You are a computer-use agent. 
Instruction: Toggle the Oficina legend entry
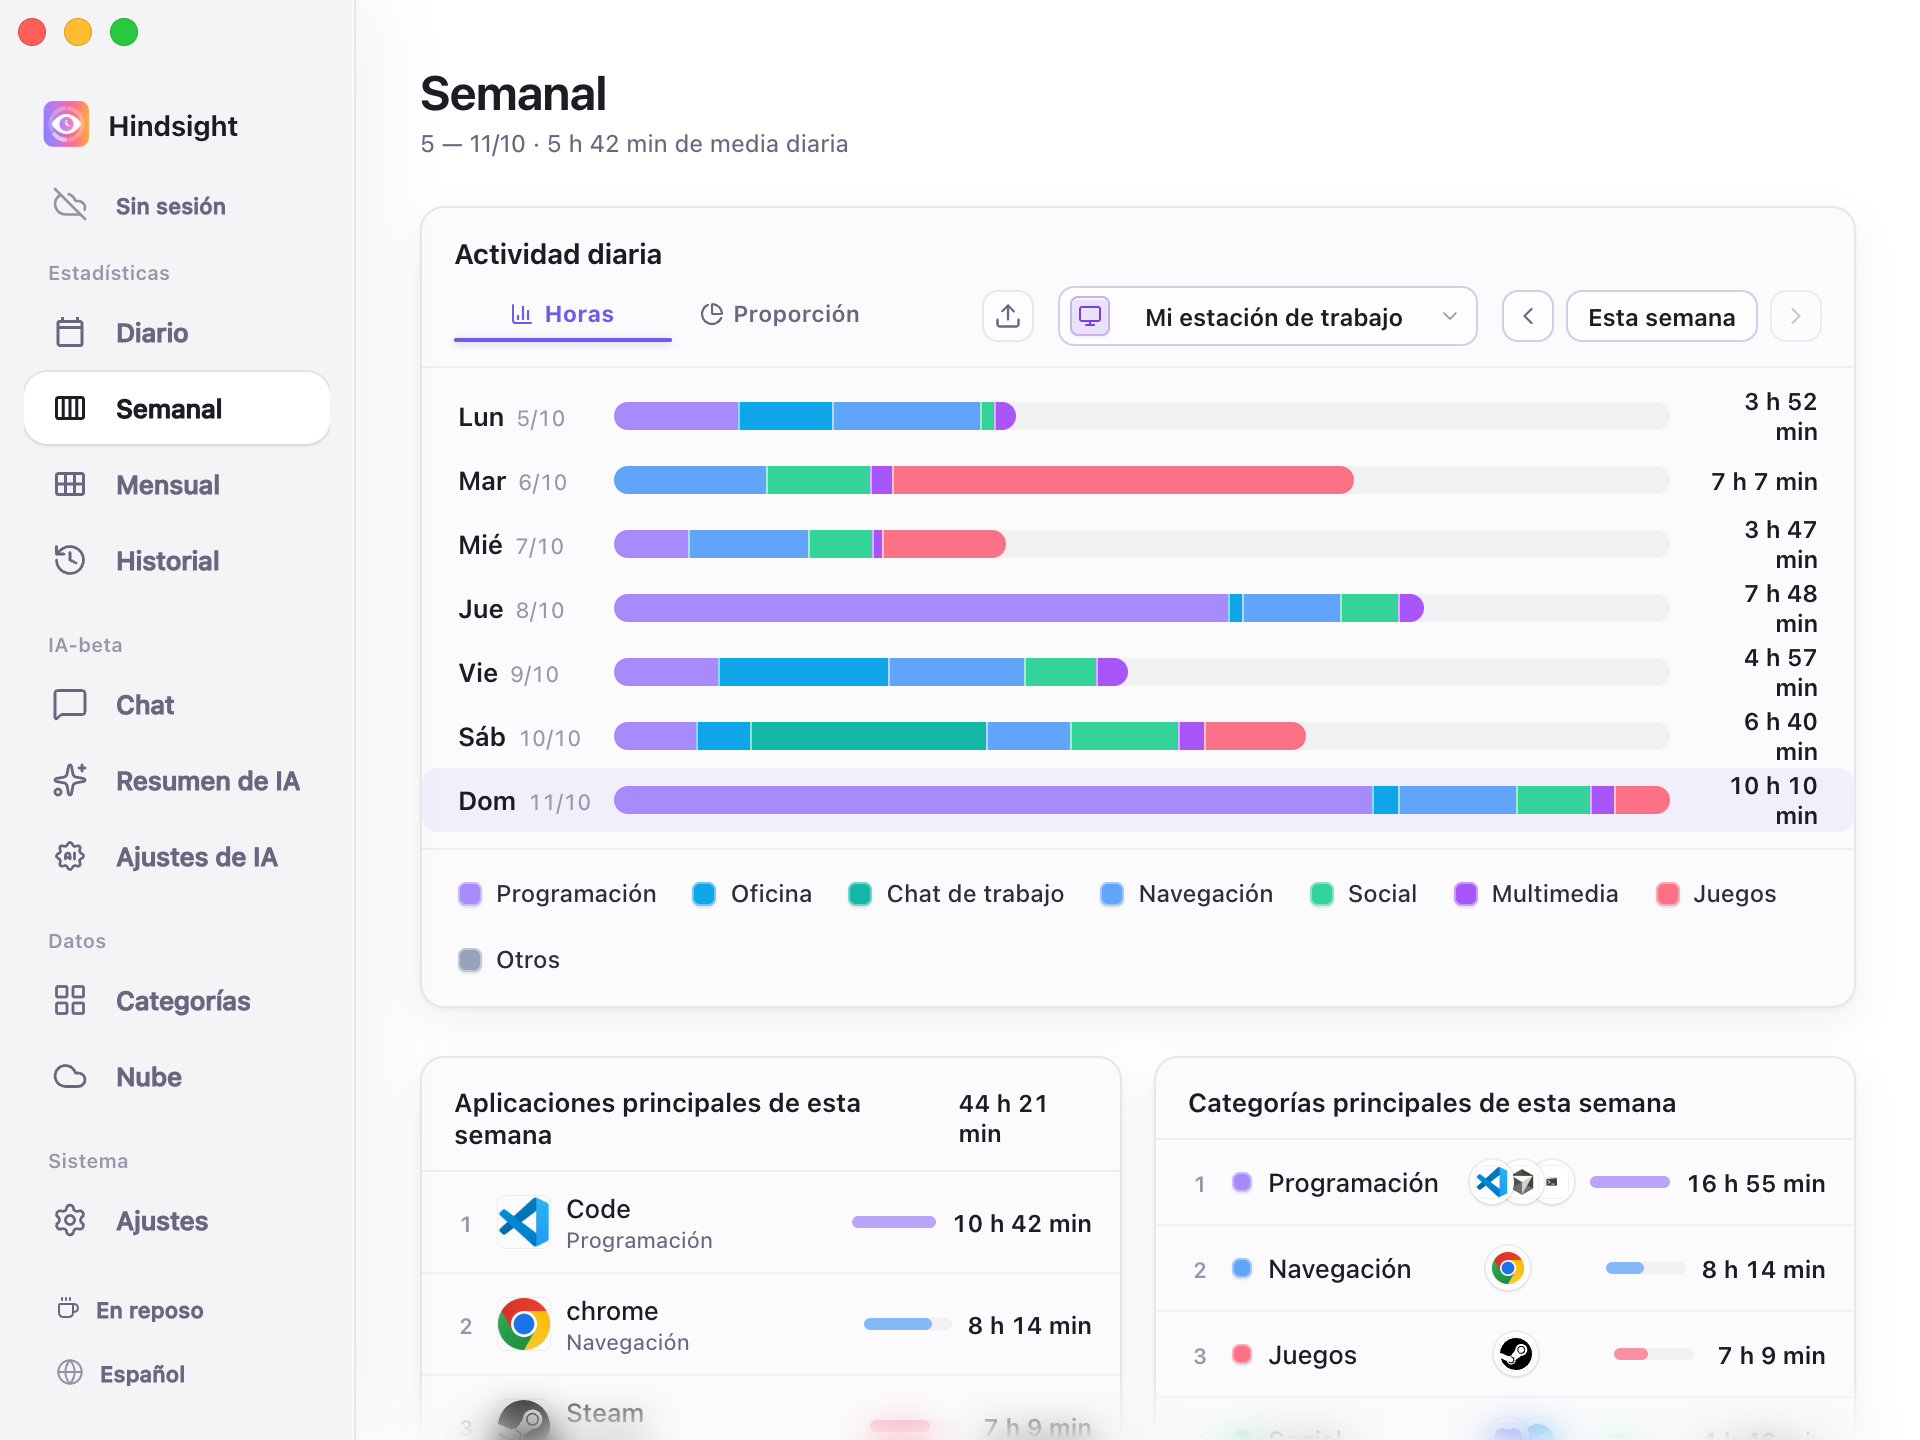tap(752, 893)
